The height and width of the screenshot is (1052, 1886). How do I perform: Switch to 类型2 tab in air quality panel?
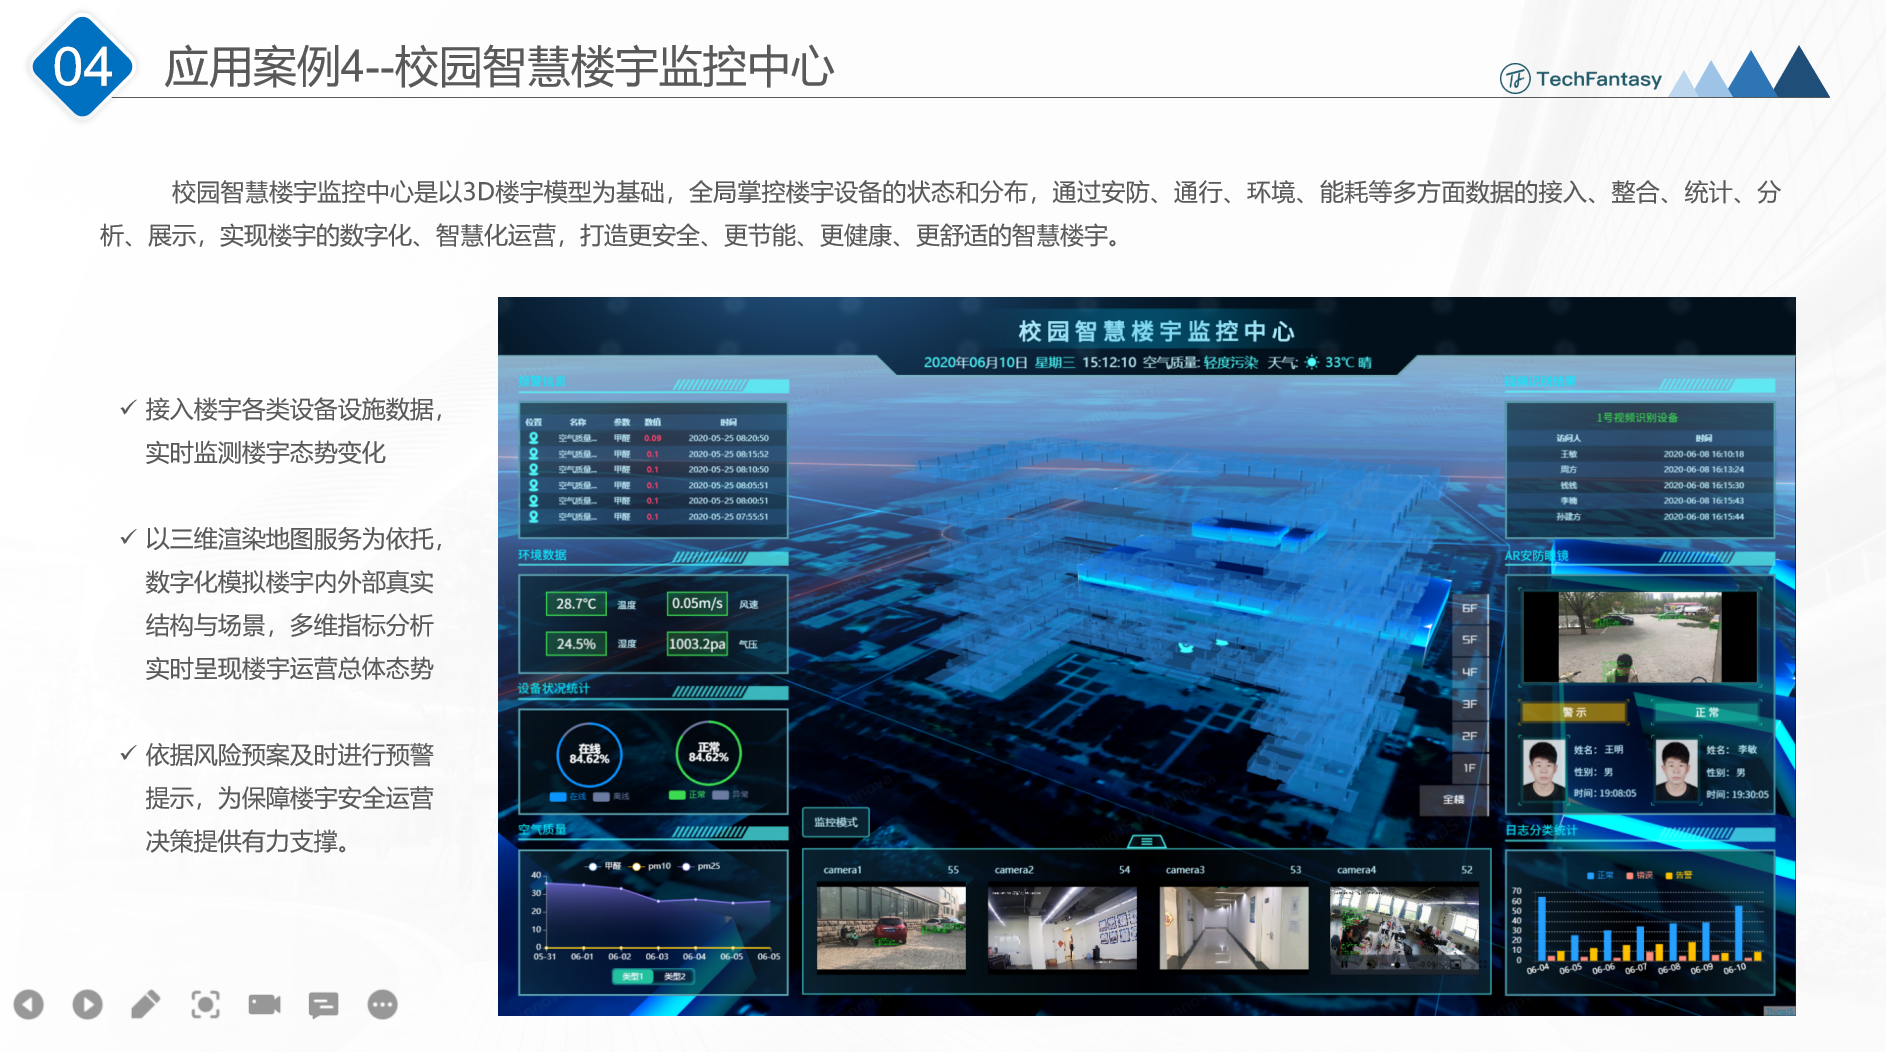[675, 976]
